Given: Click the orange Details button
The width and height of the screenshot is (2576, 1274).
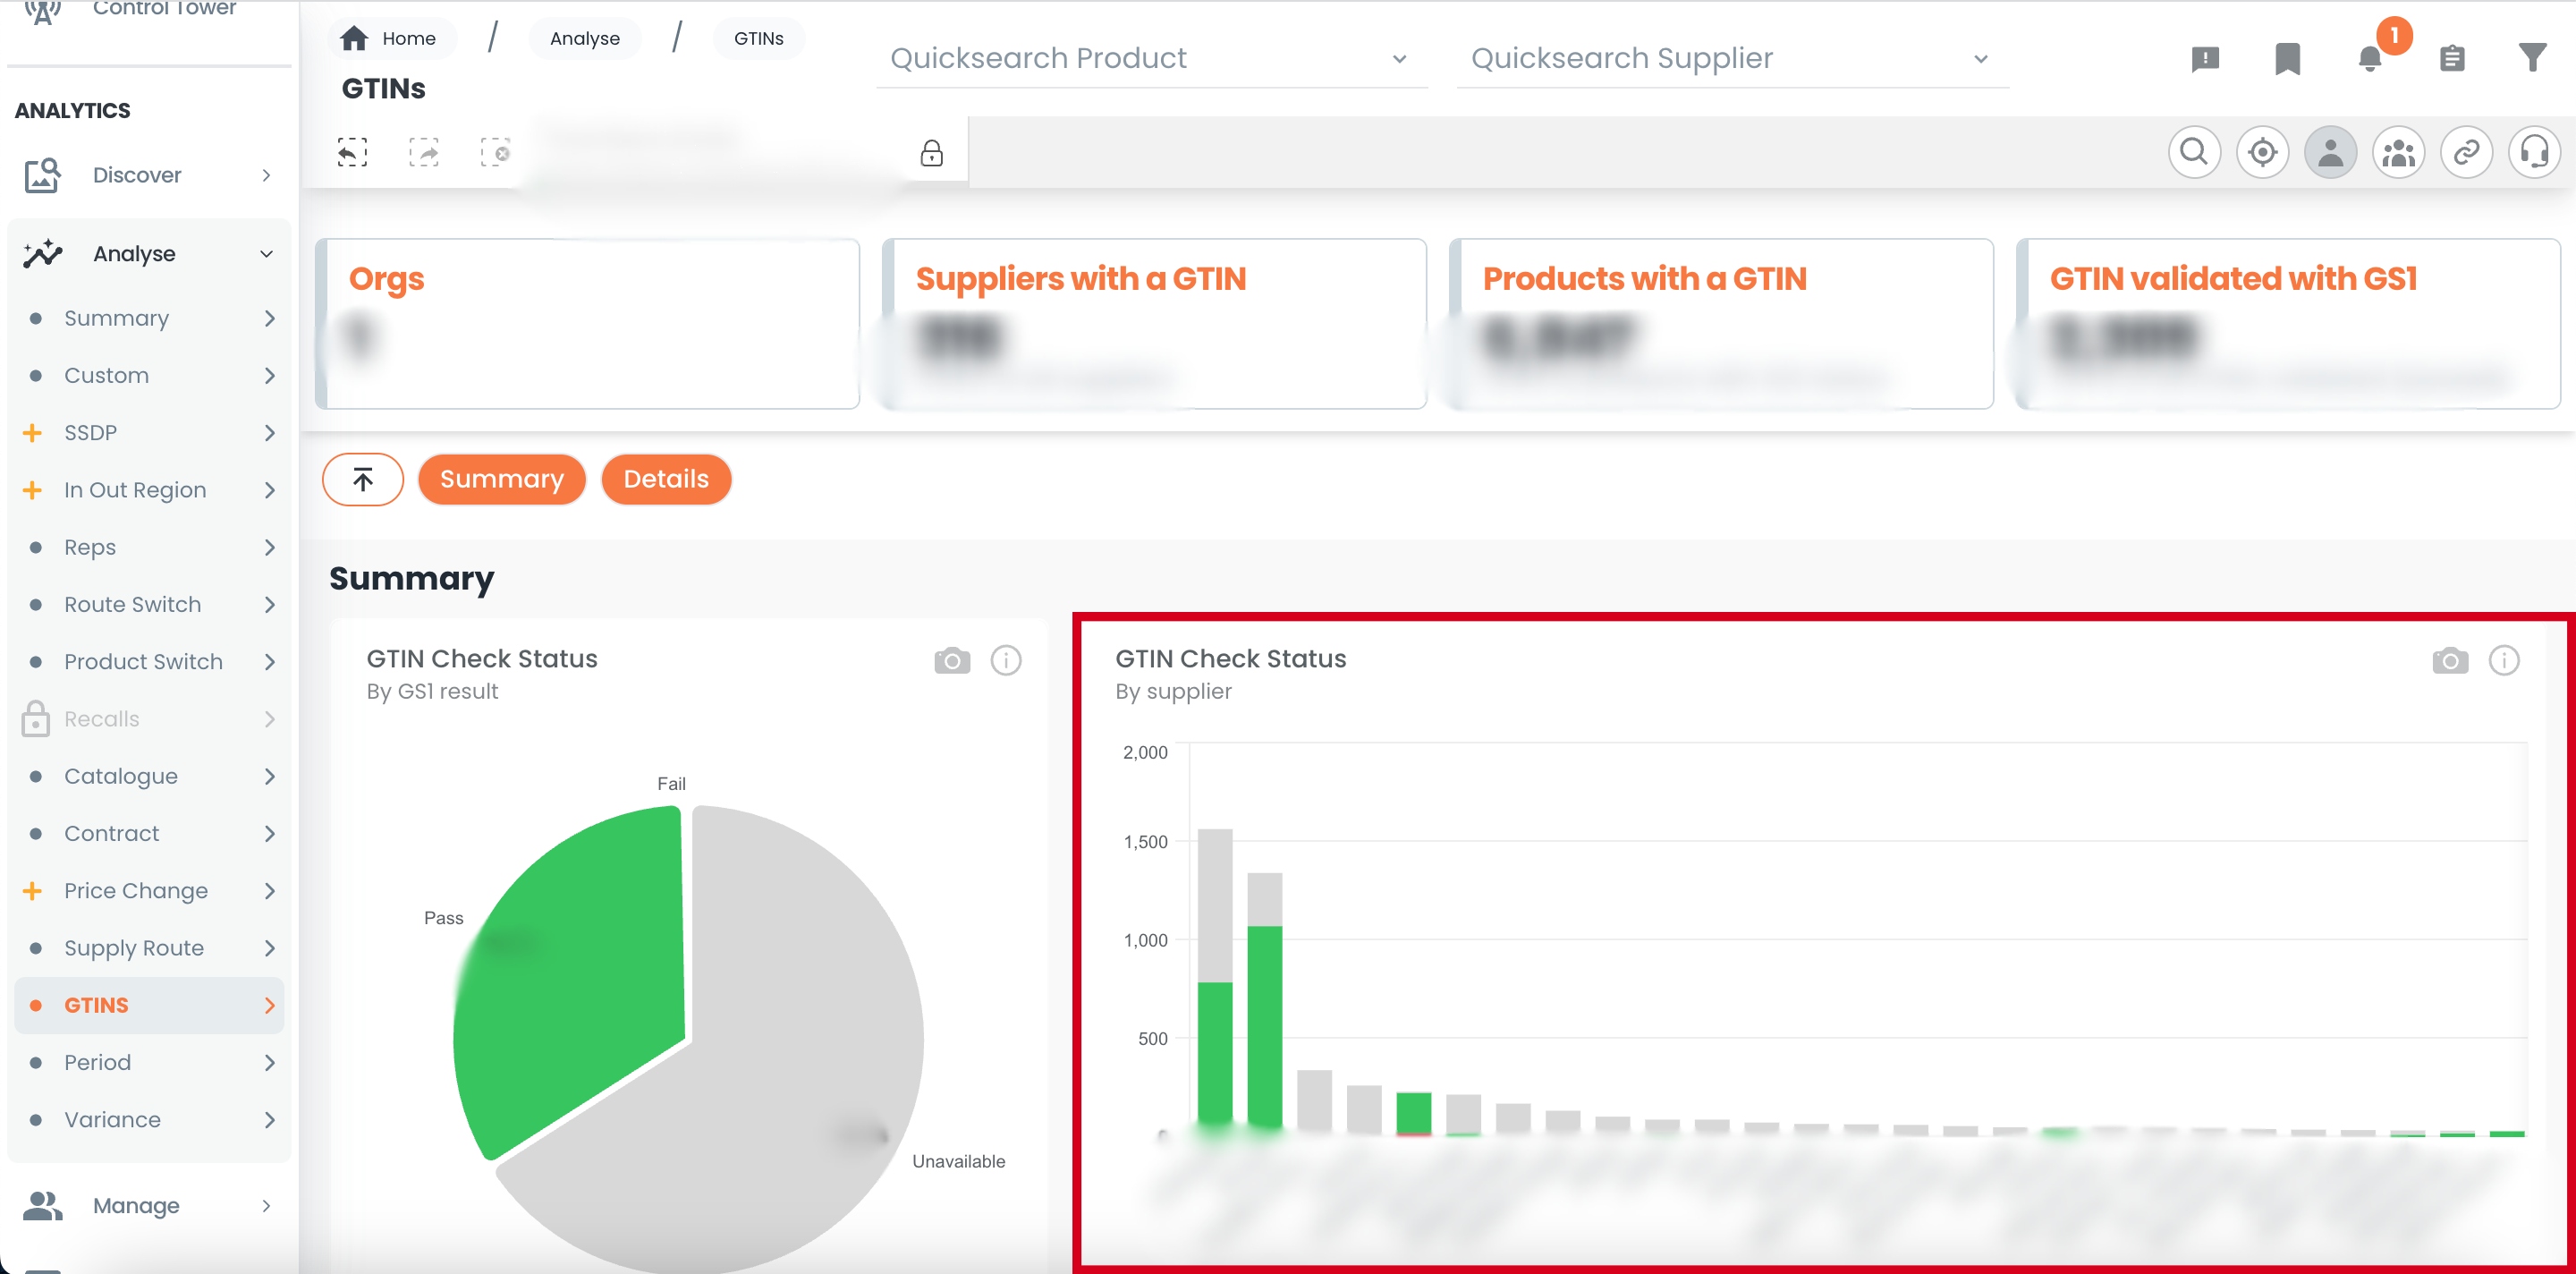Looking at the screenshot, I should point(666,479).
